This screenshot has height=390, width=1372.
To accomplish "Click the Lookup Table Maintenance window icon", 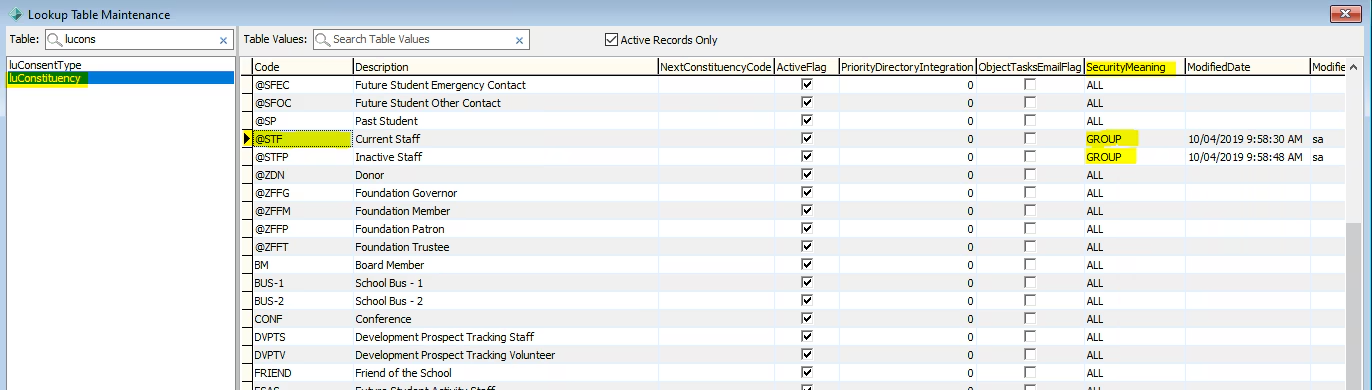I will click(14, 14).
